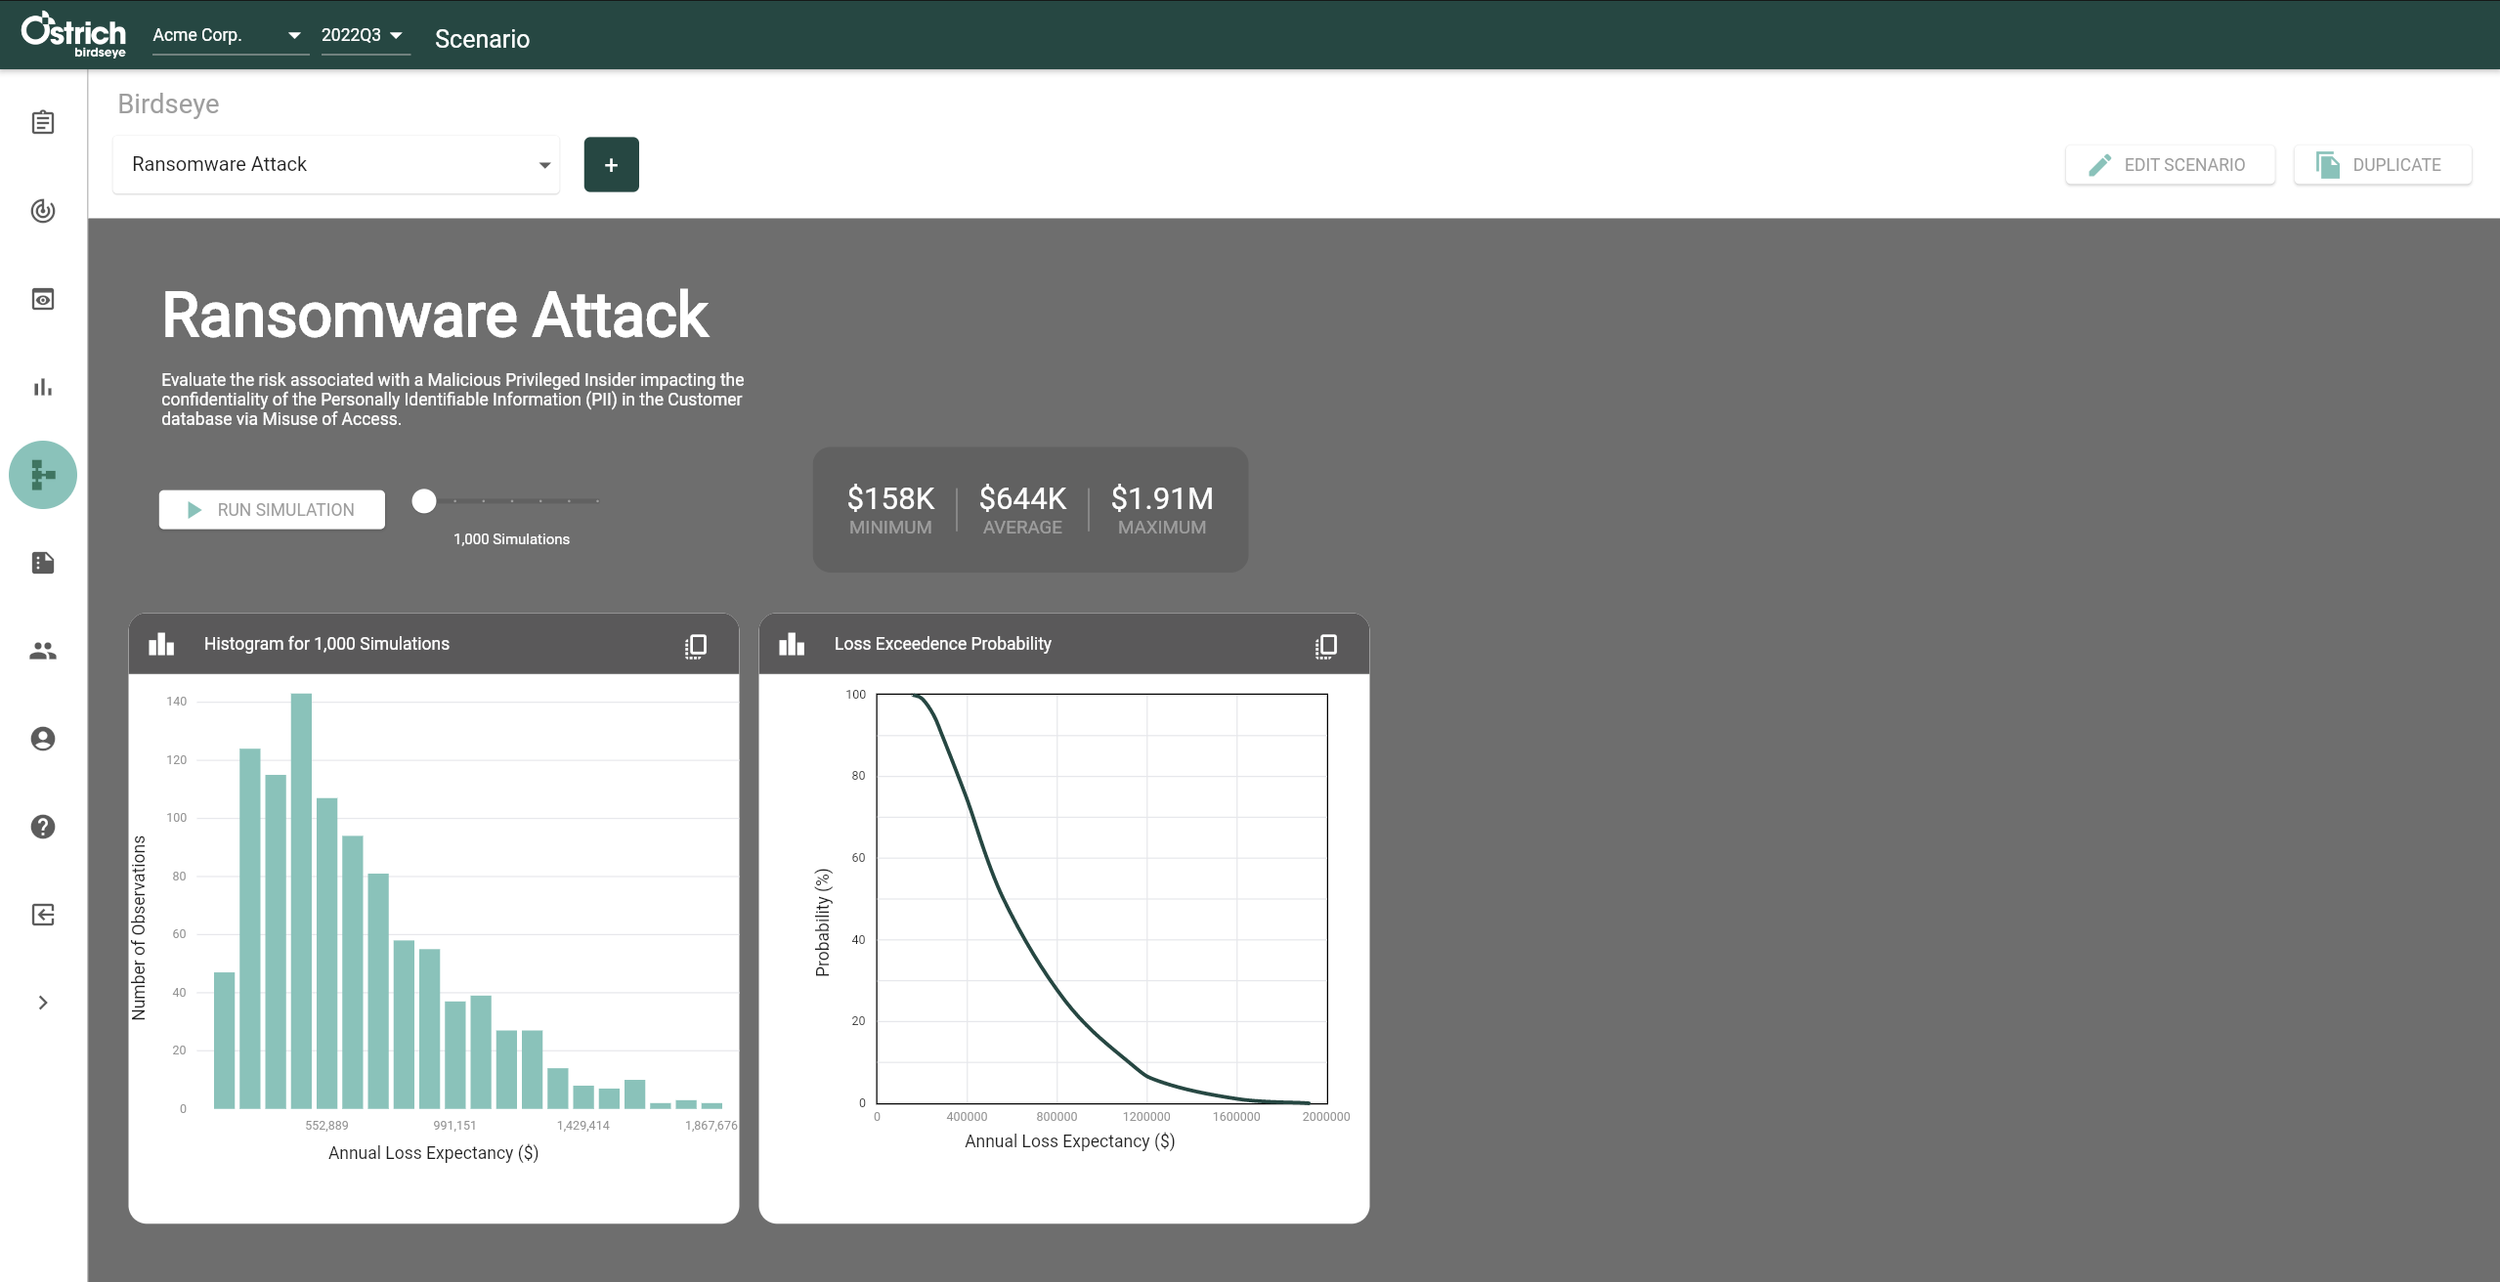Open the 2022Q3 quarter dropdown
Viewport: 2500px width, 1282px height.
coord(363,36)
